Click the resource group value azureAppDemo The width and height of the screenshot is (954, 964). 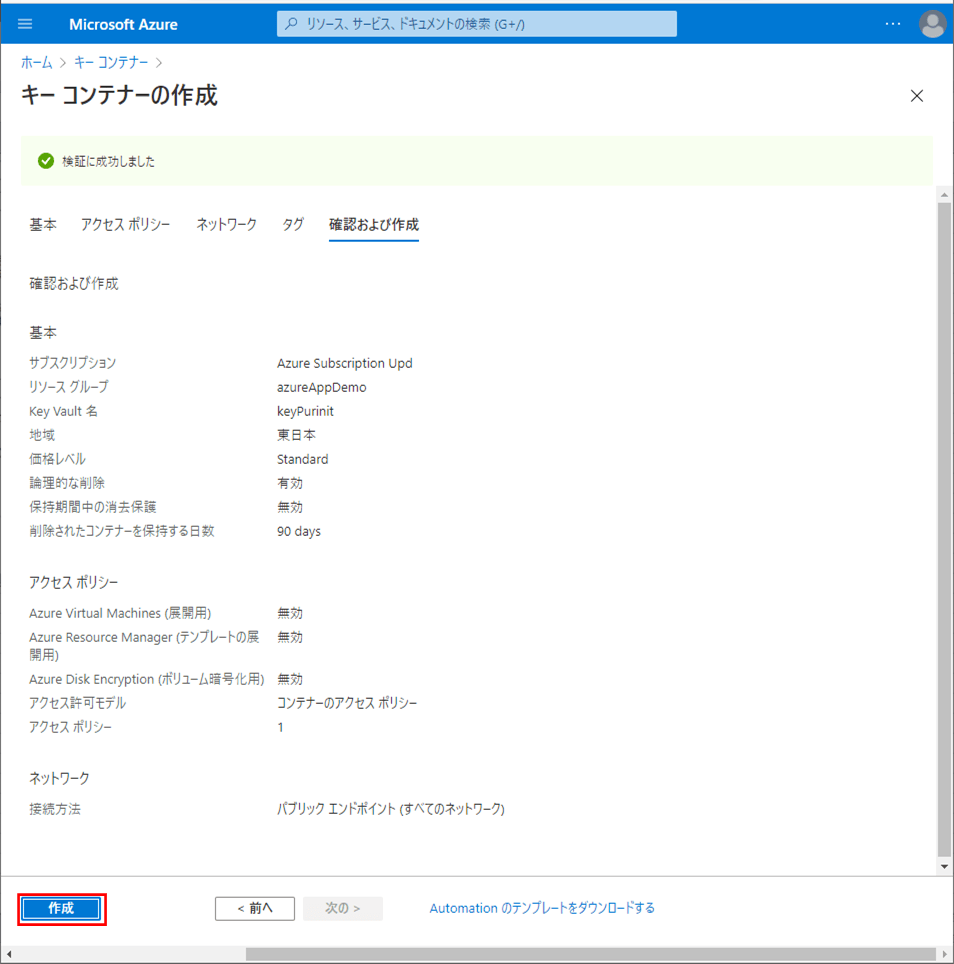321,387
